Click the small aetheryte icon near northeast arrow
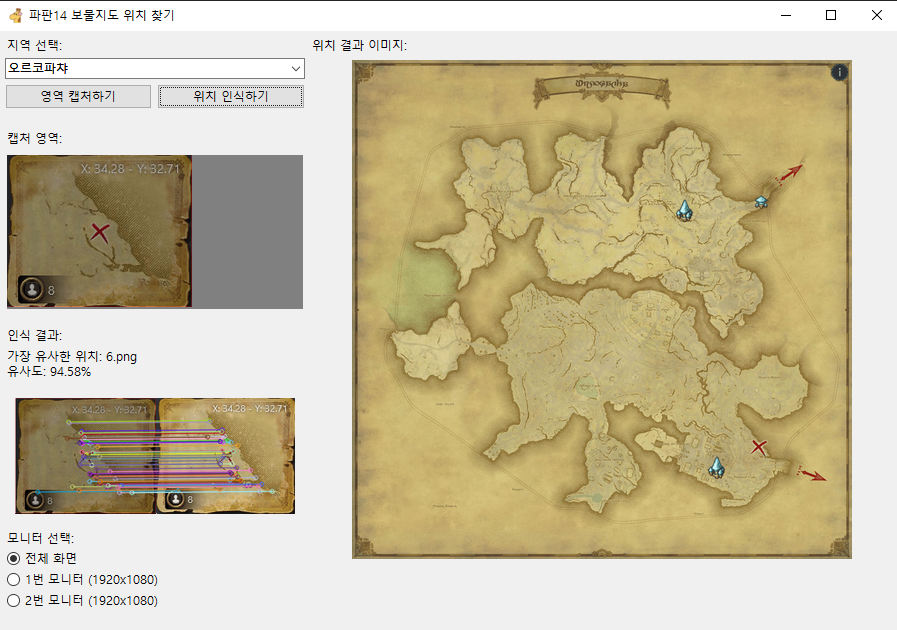This screenshot has height=630, width=897. tap(761, 201)
